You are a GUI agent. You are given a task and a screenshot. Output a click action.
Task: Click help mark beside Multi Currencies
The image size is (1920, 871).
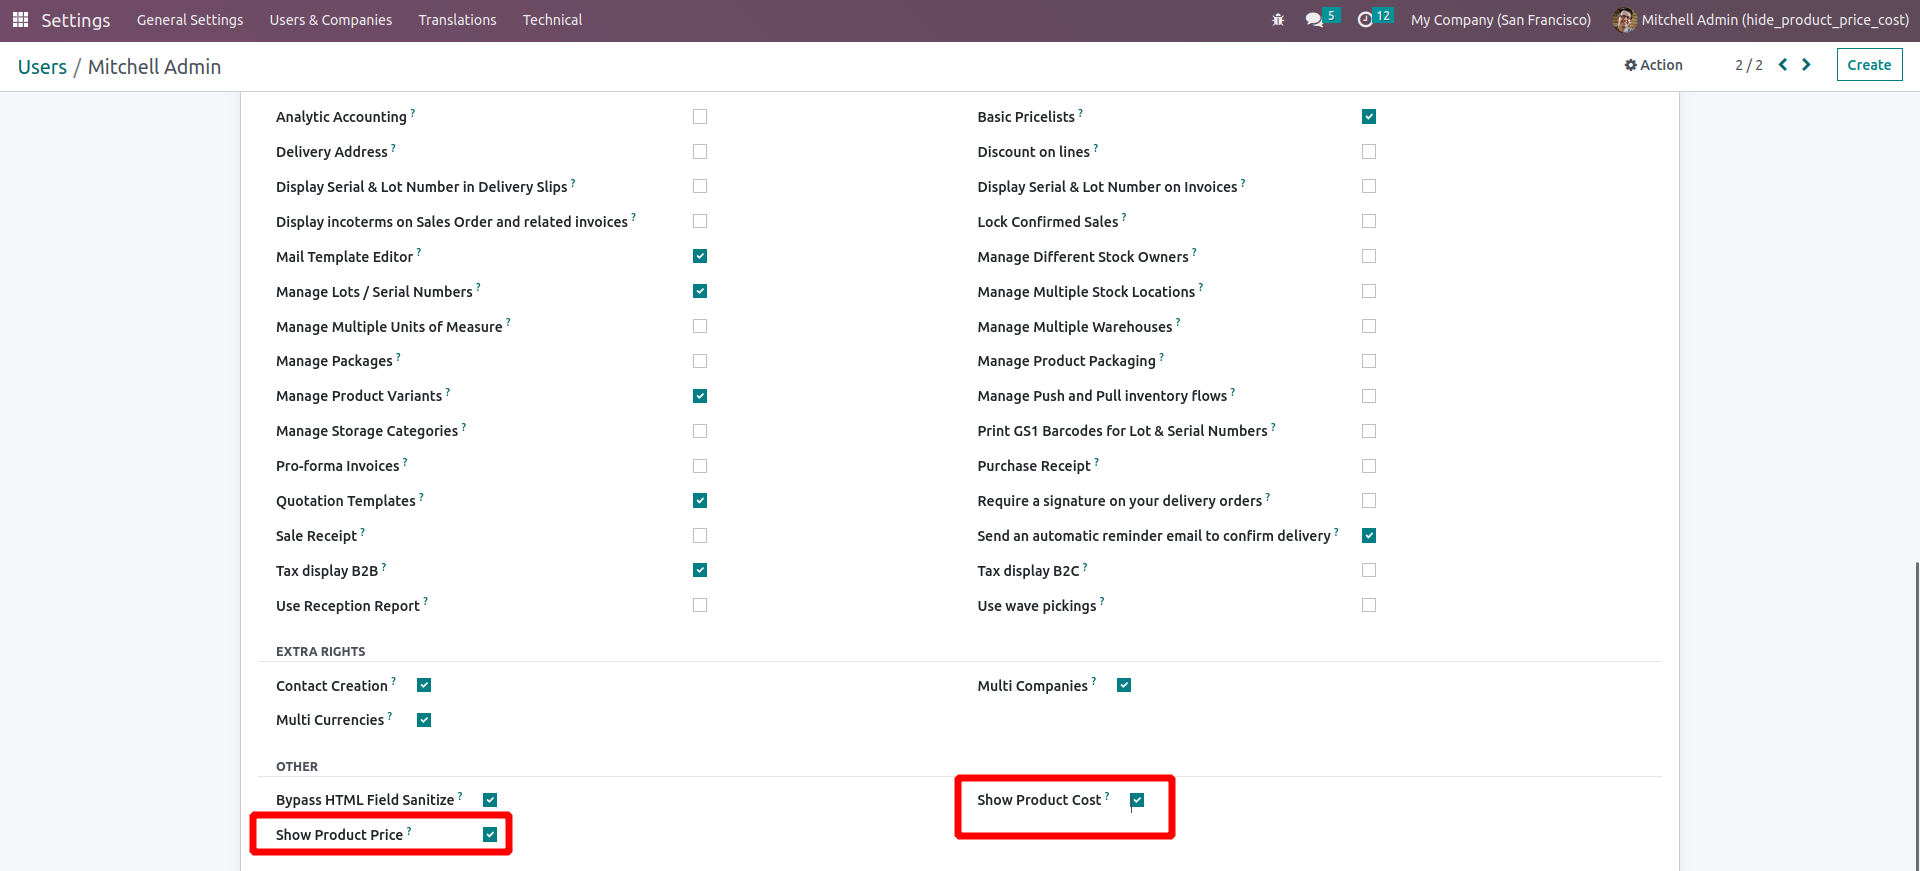pyautogui.click(x=390, y=715)
